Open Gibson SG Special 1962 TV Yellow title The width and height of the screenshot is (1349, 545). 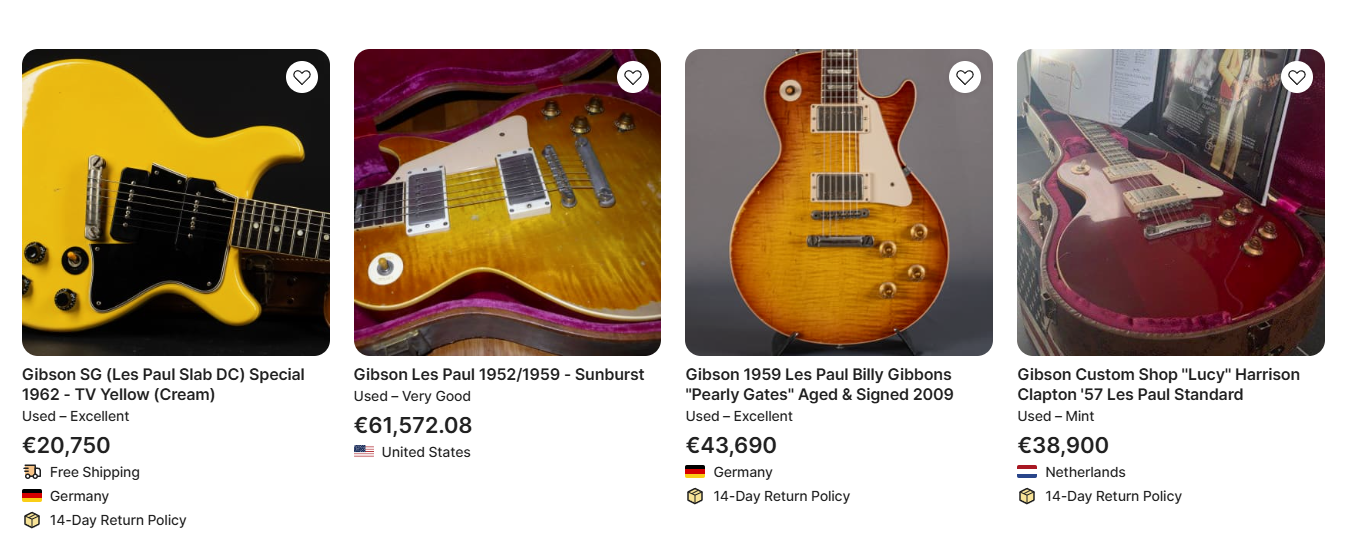click(163, 384)
